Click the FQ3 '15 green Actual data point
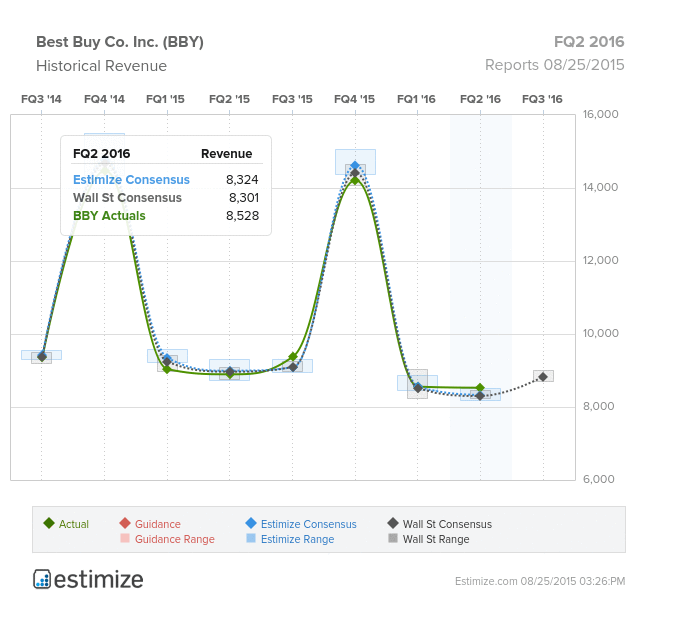This screenshot has width=675, height=620. pyautogui.click(x=293, y=356)
